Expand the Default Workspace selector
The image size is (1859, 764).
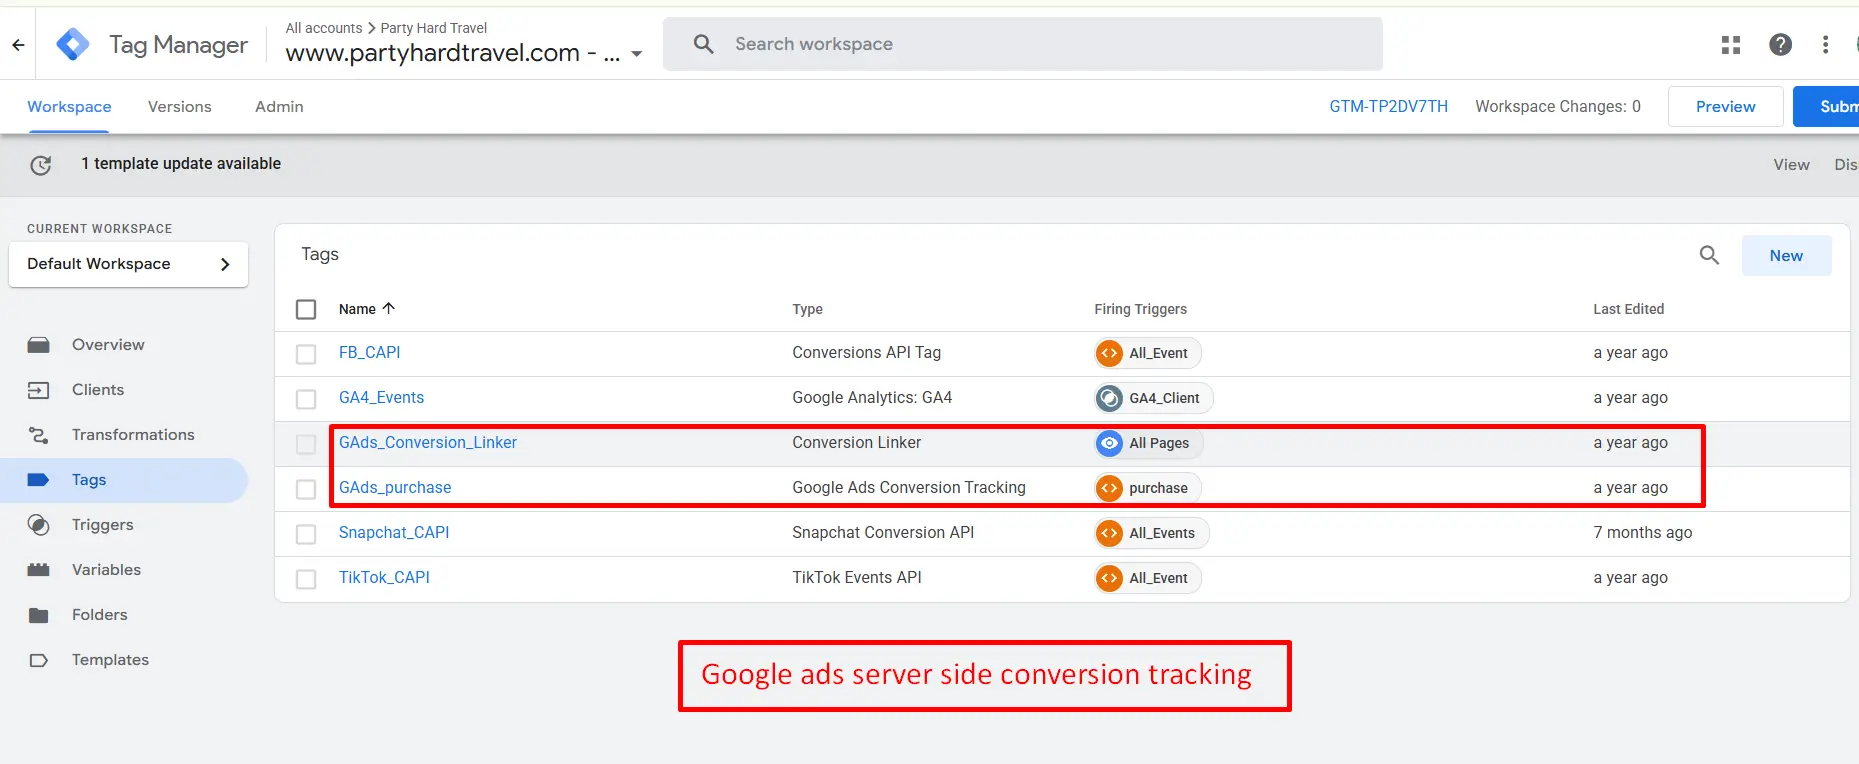[128, 265]
